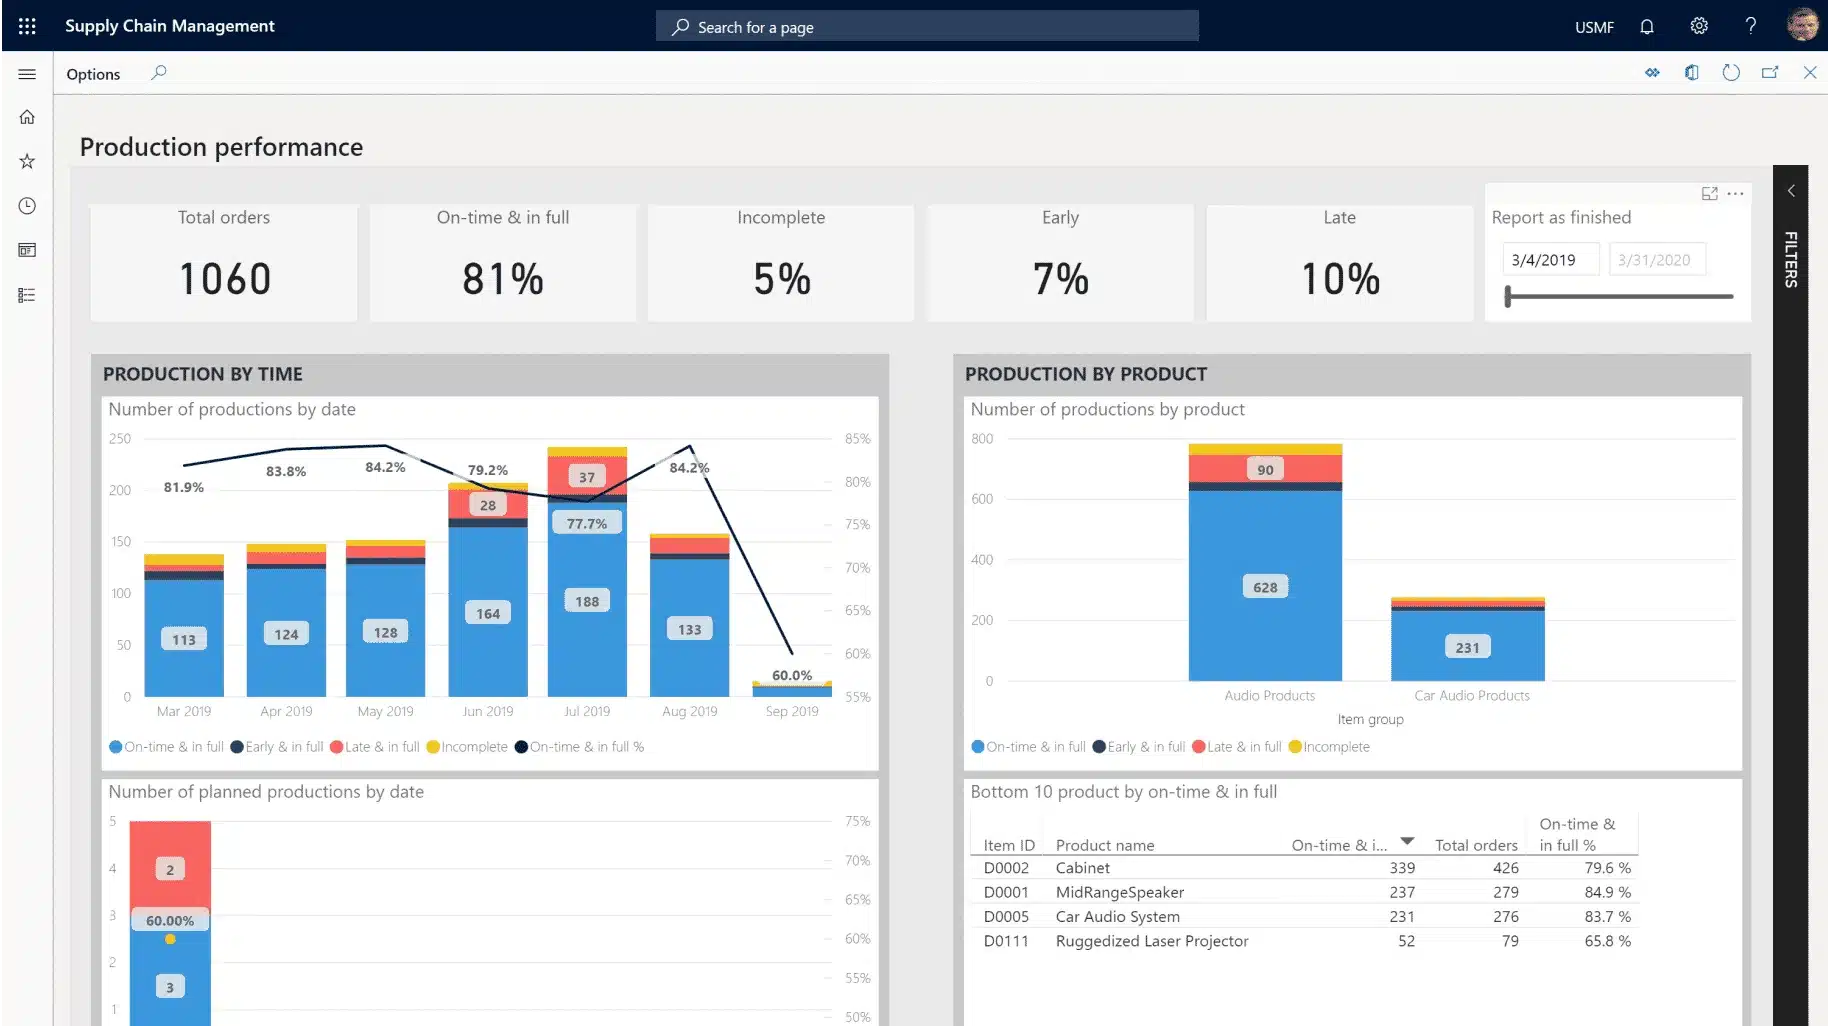
Task: Close the Production performance page
Action: click(1810, 73)
